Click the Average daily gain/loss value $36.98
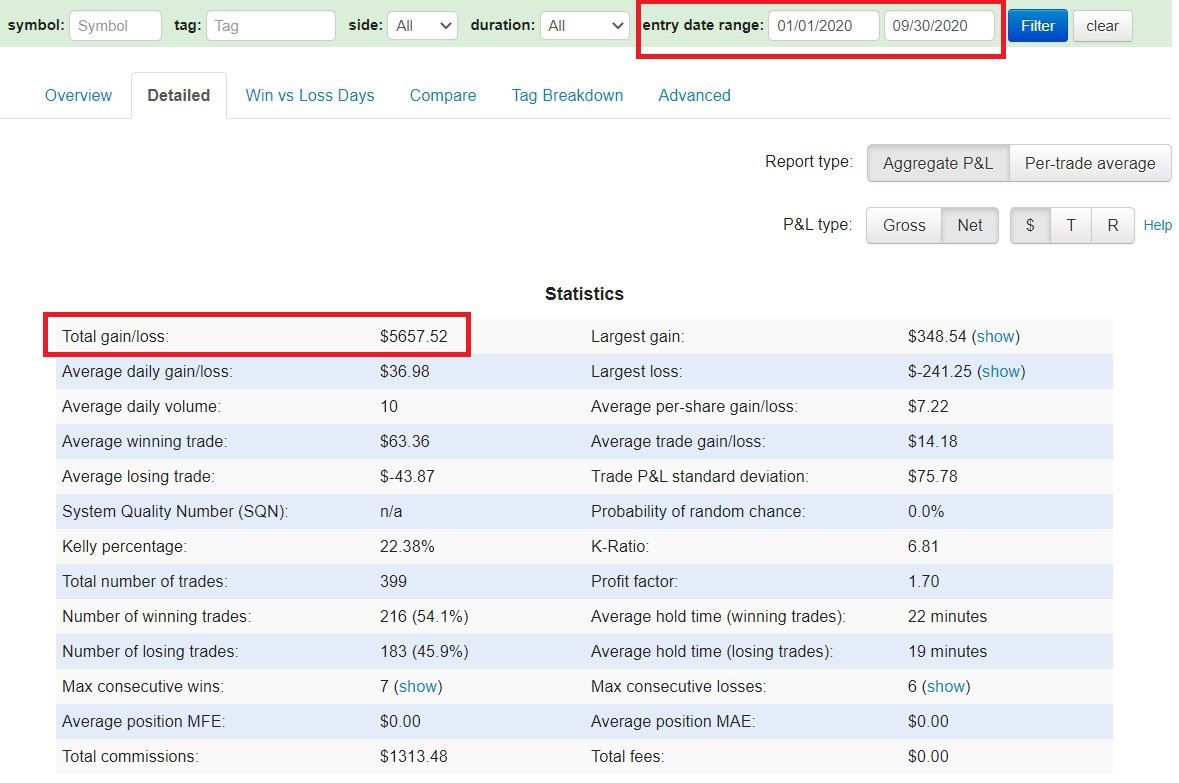The height and width of the screenshot is (783, 1179). [405, 372]
